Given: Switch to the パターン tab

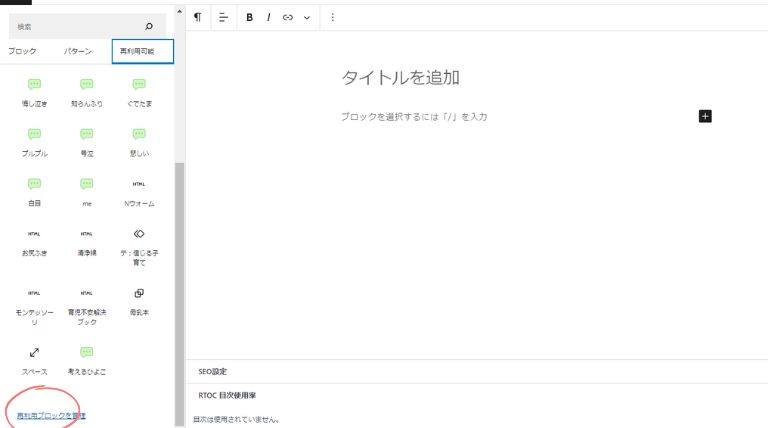Looking at the screenshot, I should click(x=78, y=51).
